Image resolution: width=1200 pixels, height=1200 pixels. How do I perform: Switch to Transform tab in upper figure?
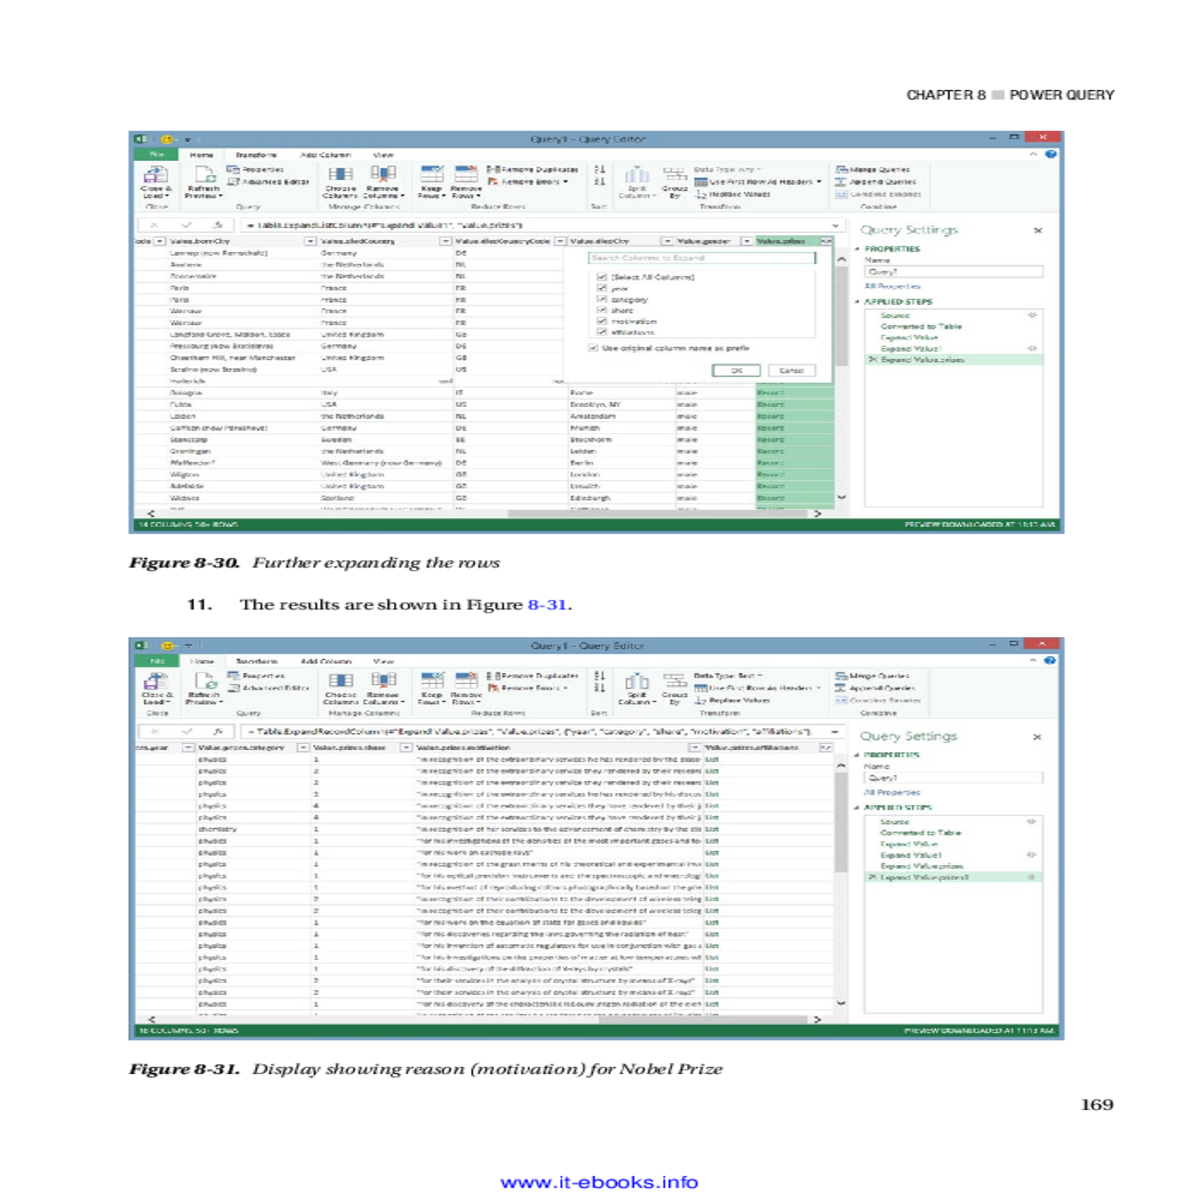point(256,155)
